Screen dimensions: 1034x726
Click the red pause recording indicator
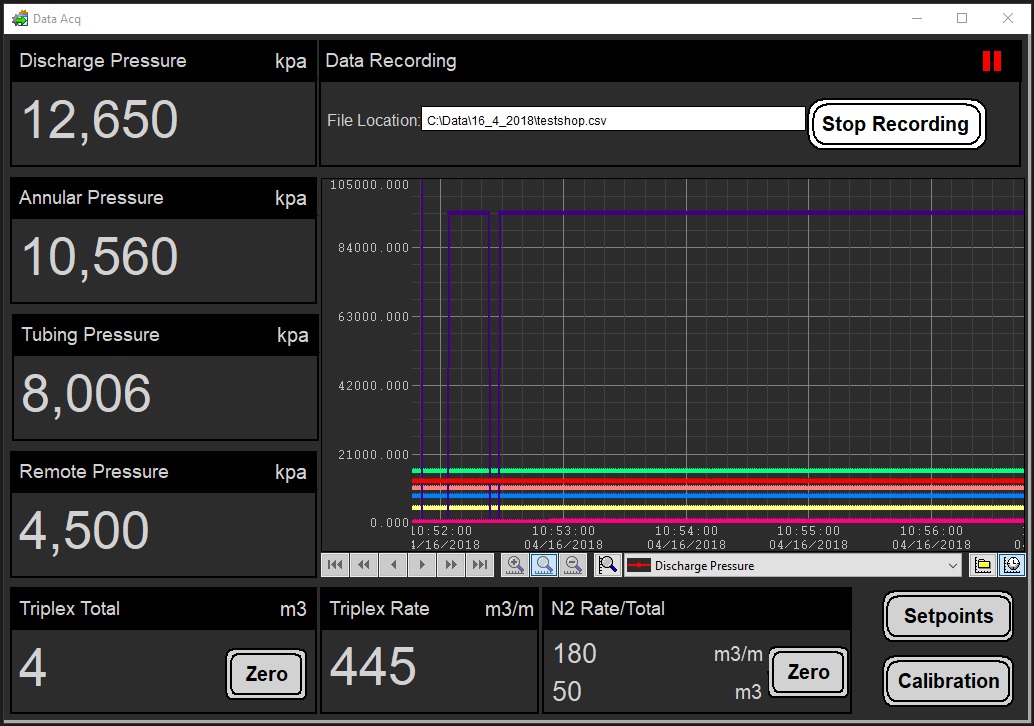(991, 61)
